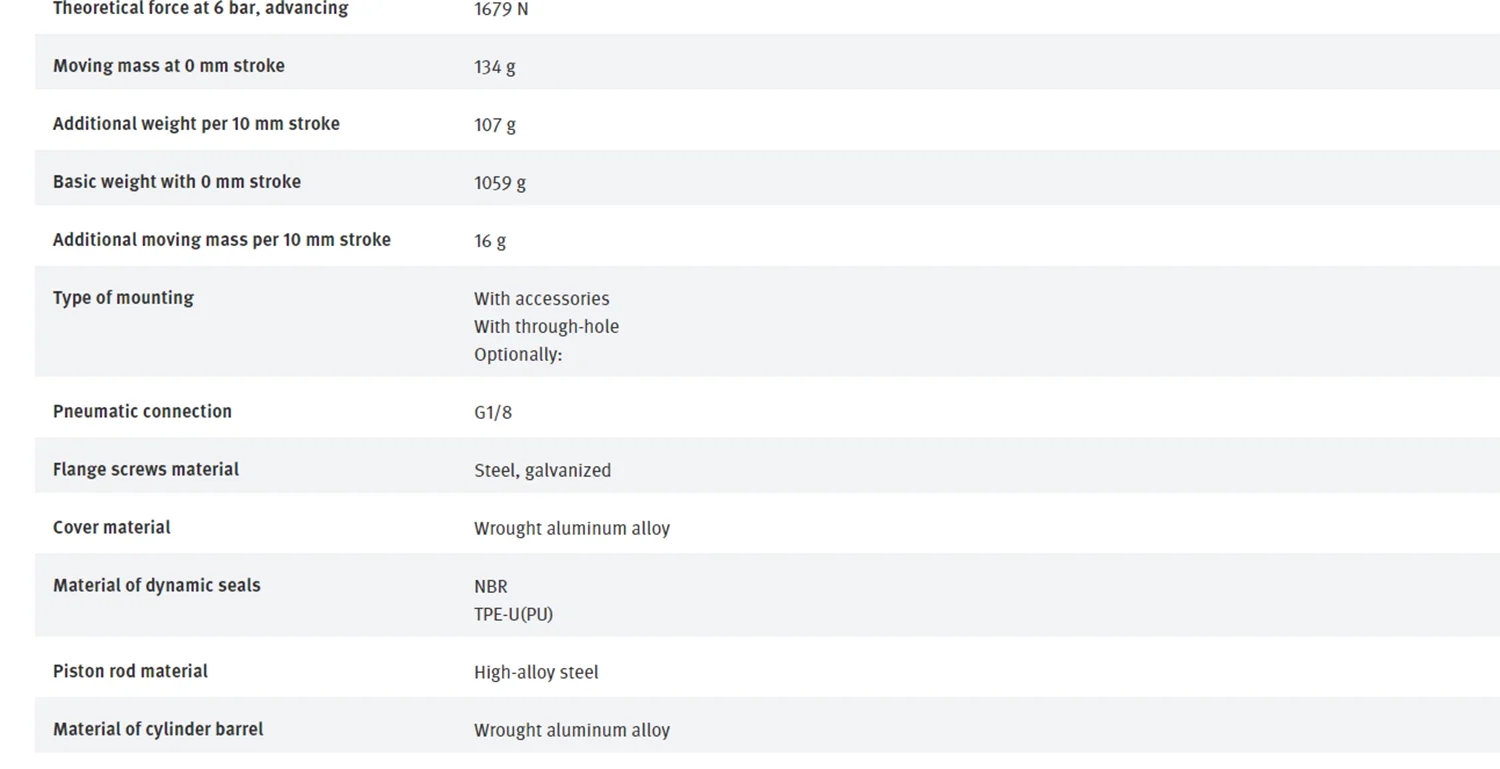Select the 134 g value

pyautogui.click(x=494, y=67)
